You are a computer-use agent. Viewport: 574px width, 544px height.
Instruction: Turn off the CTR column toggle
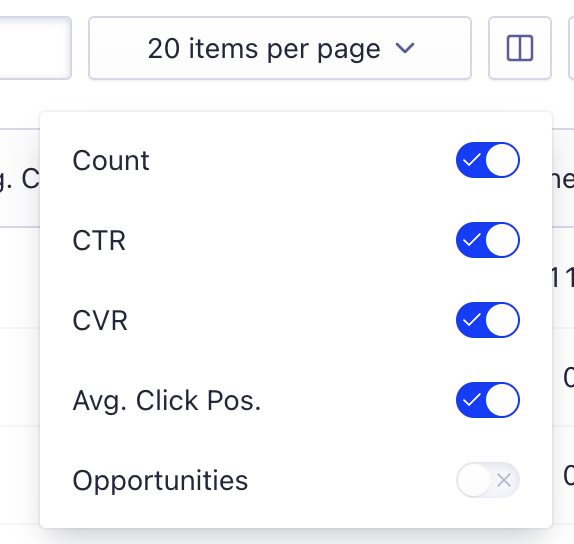coord(488,240)
